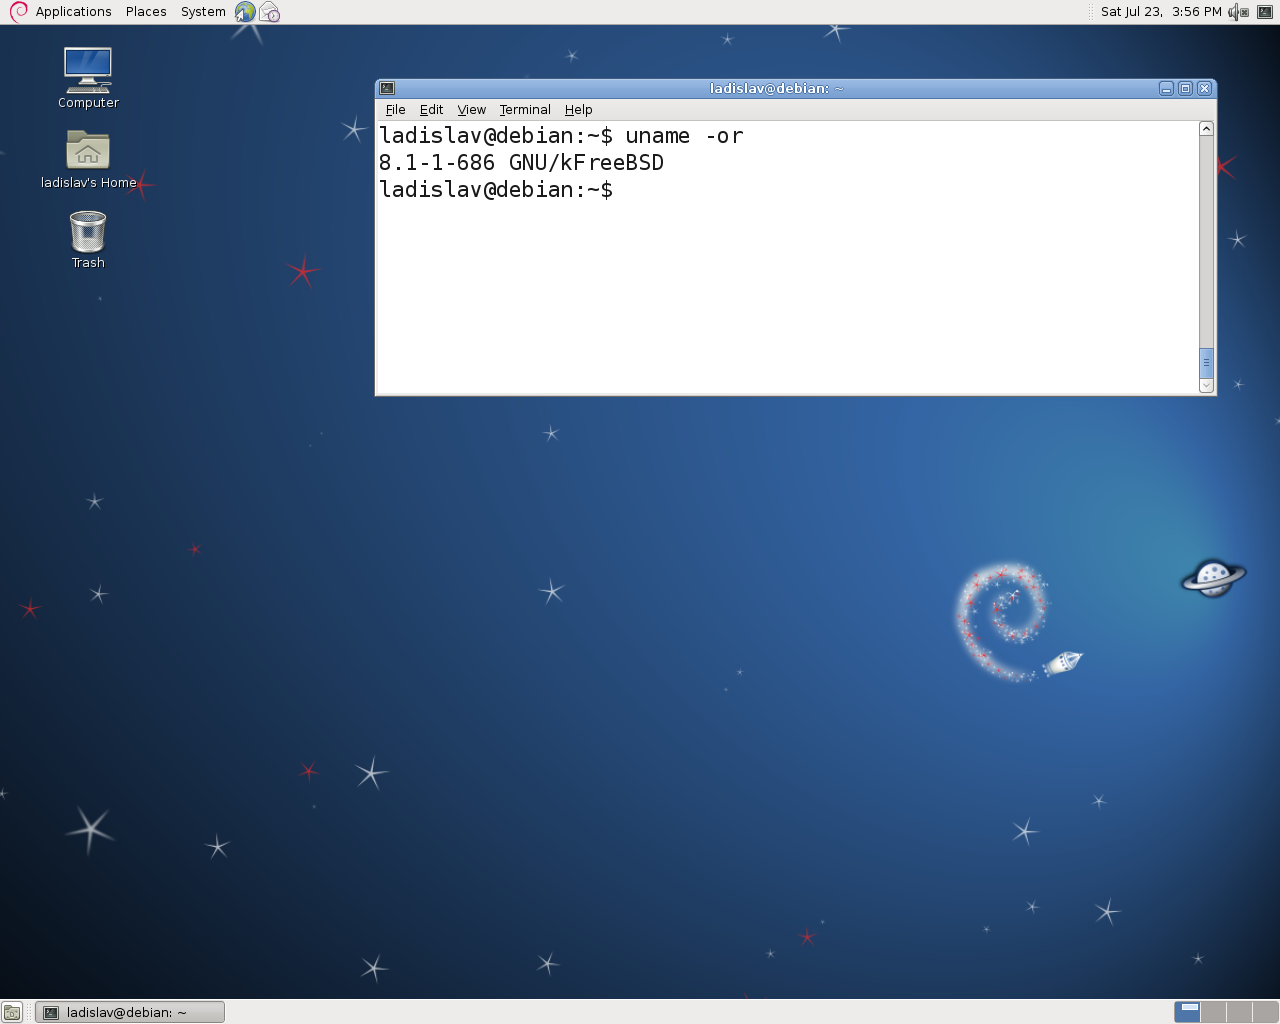The height and width of the screenshot is (1024, 1280).
Task: Open the terminal View menu
Action: point(472,110)
